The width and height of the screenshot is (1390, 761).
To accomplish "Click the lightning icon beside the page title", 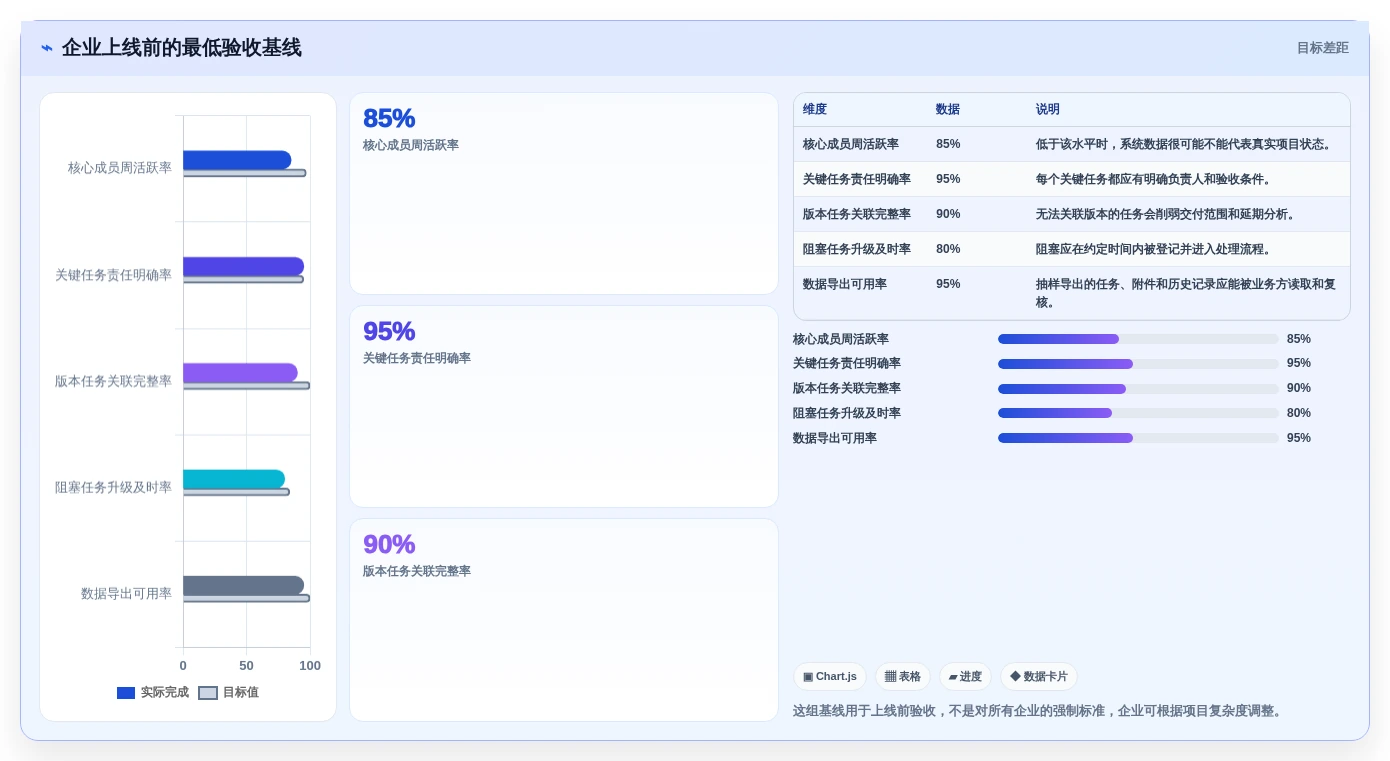I will point(47,48).
